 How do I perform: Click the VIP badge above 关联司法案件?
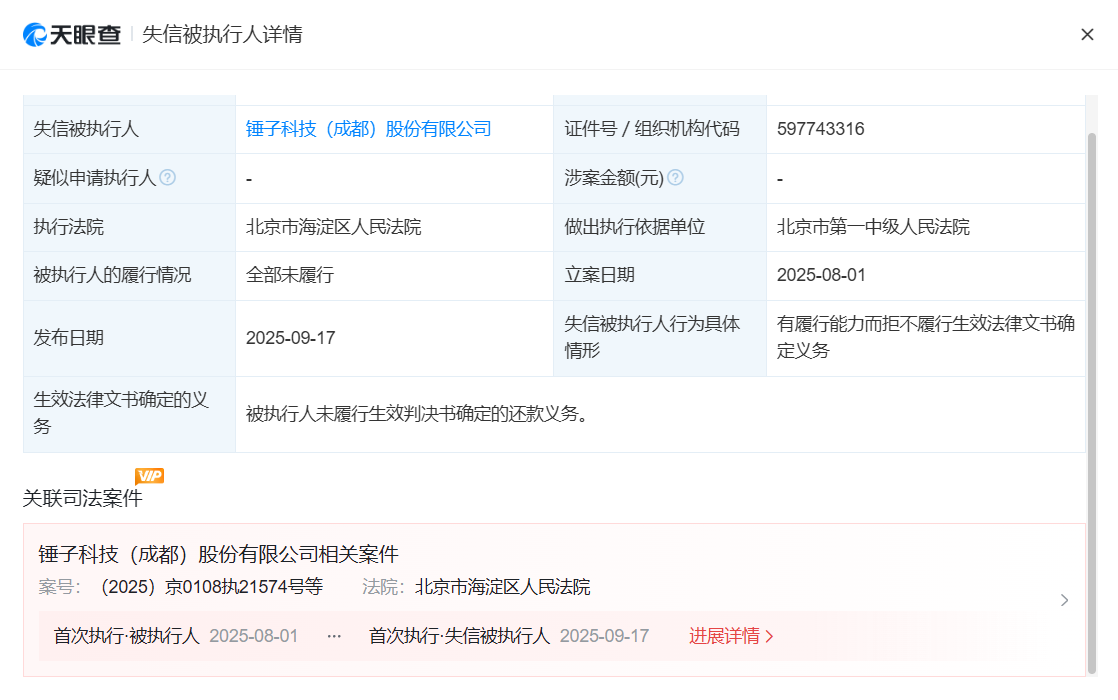click(x=149, y=476)
